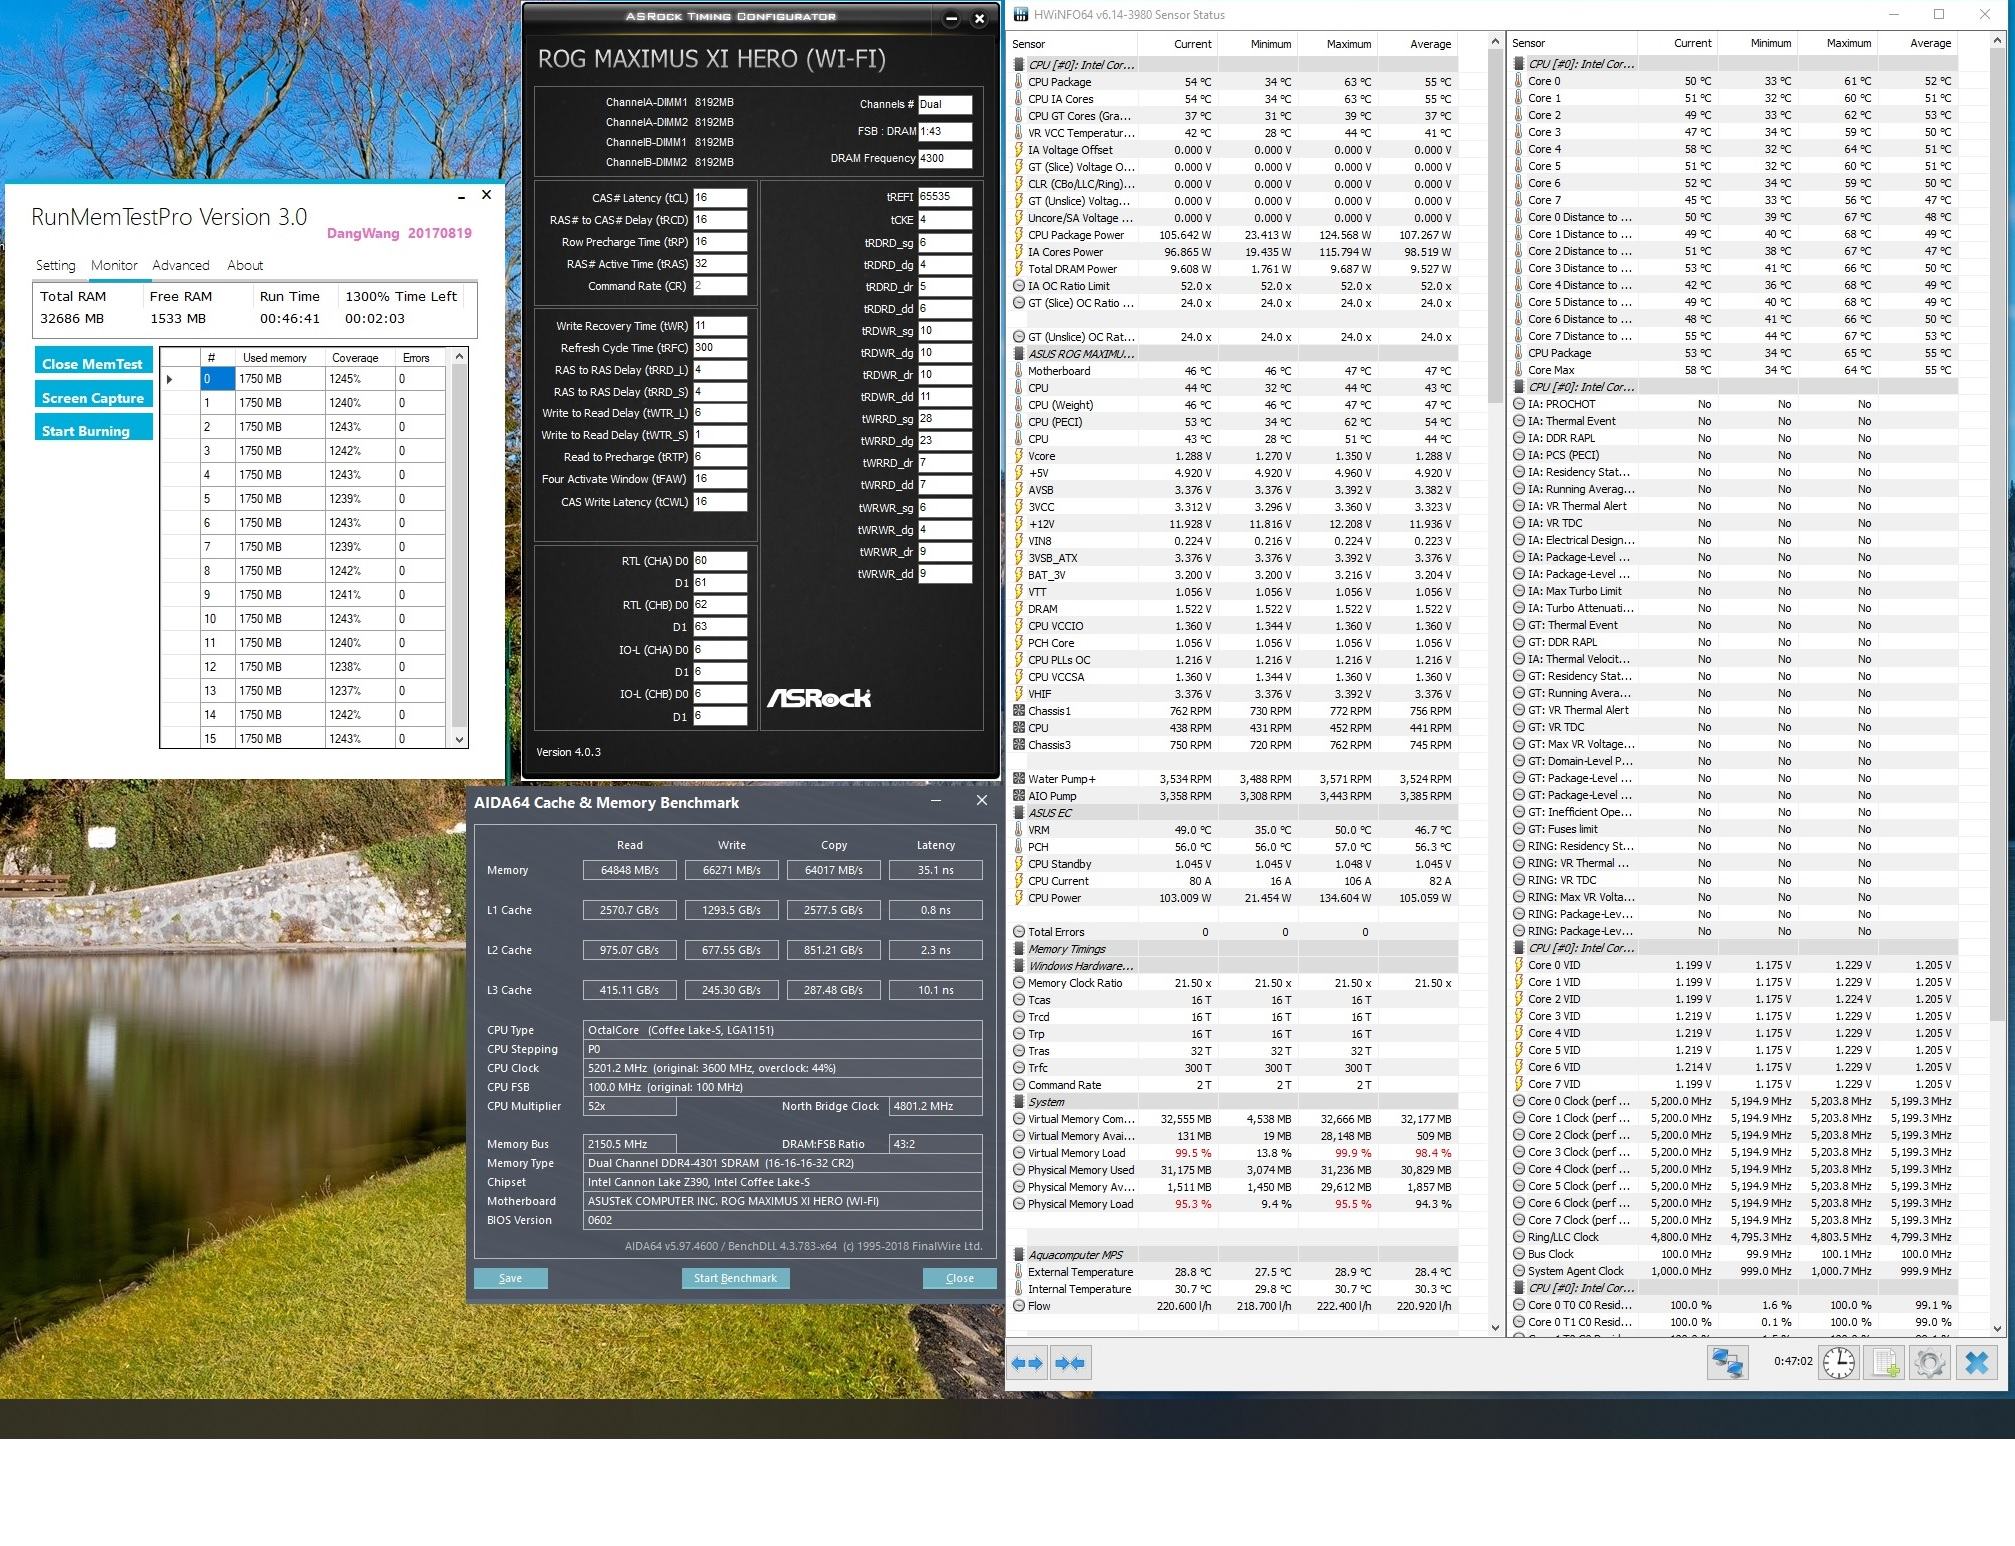Click the icon beside Ring/LLC Clock row

(x=1518, y=1237)
